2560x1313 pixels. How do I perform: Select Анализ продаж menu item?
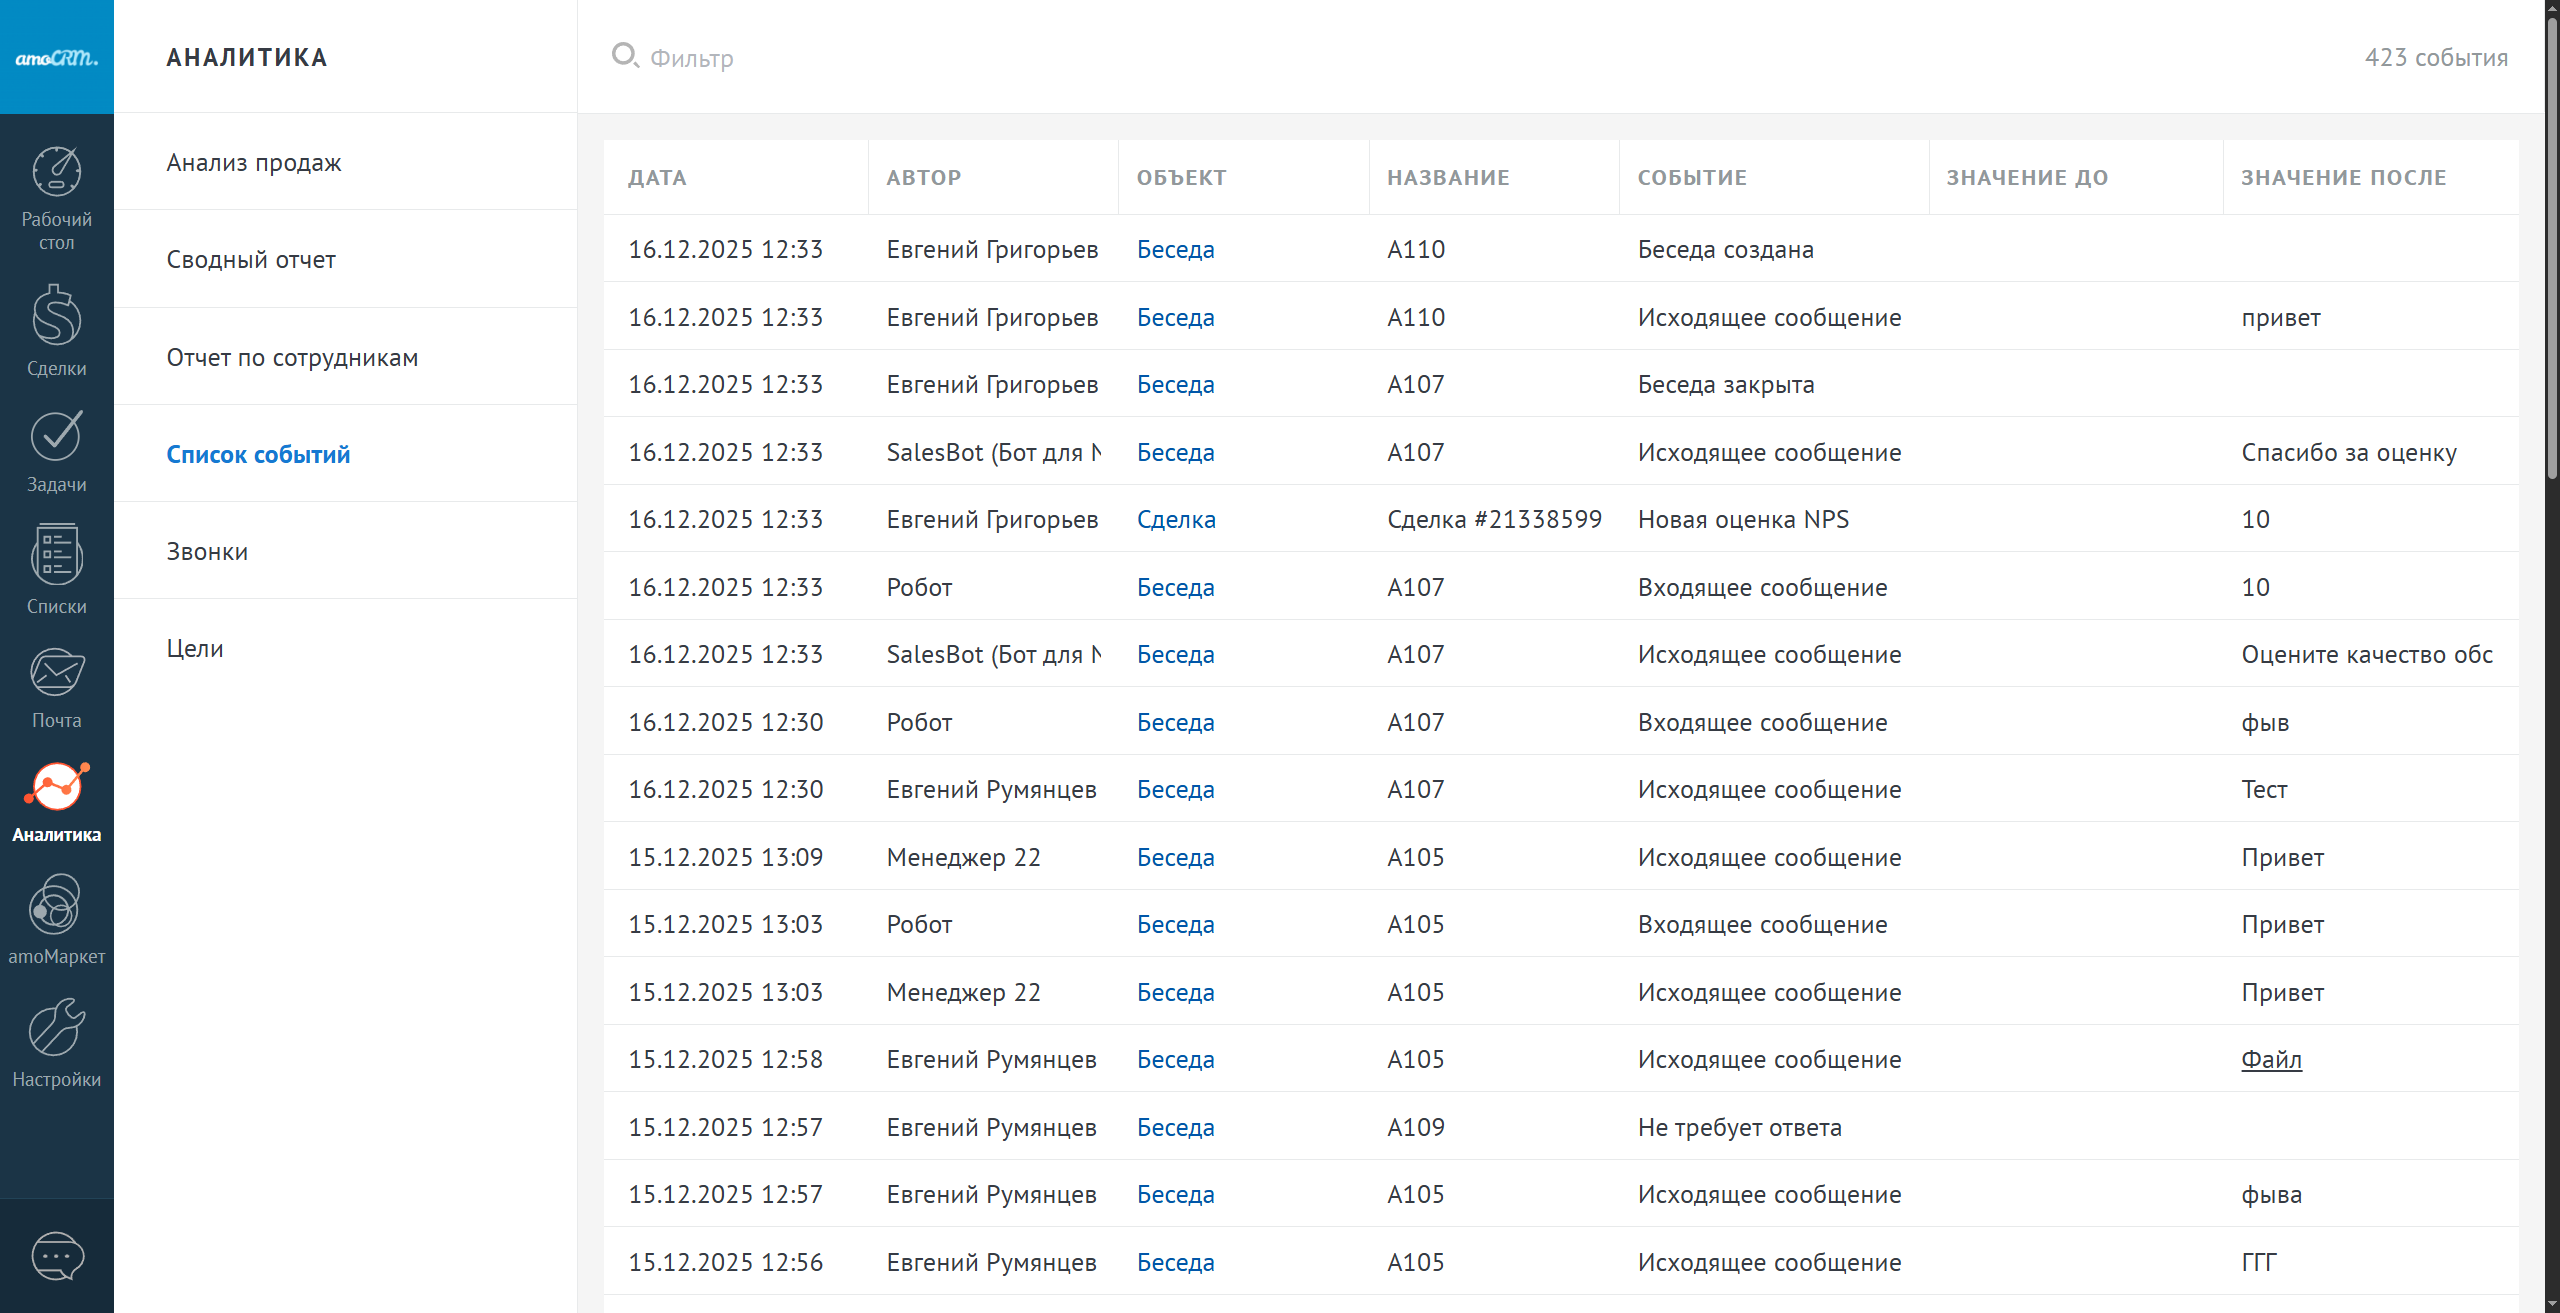[x=254, y=162]
